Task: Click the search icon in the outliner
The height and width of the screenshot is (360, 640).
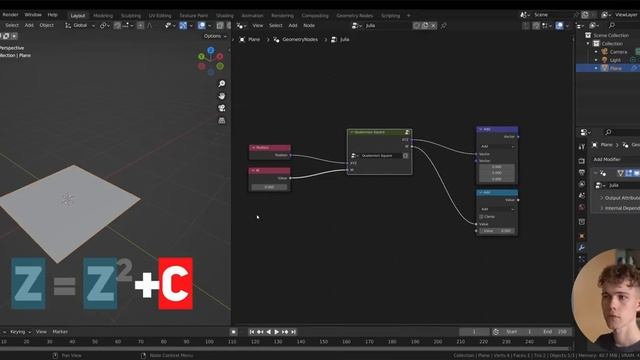Action: (x=611, y=25)
